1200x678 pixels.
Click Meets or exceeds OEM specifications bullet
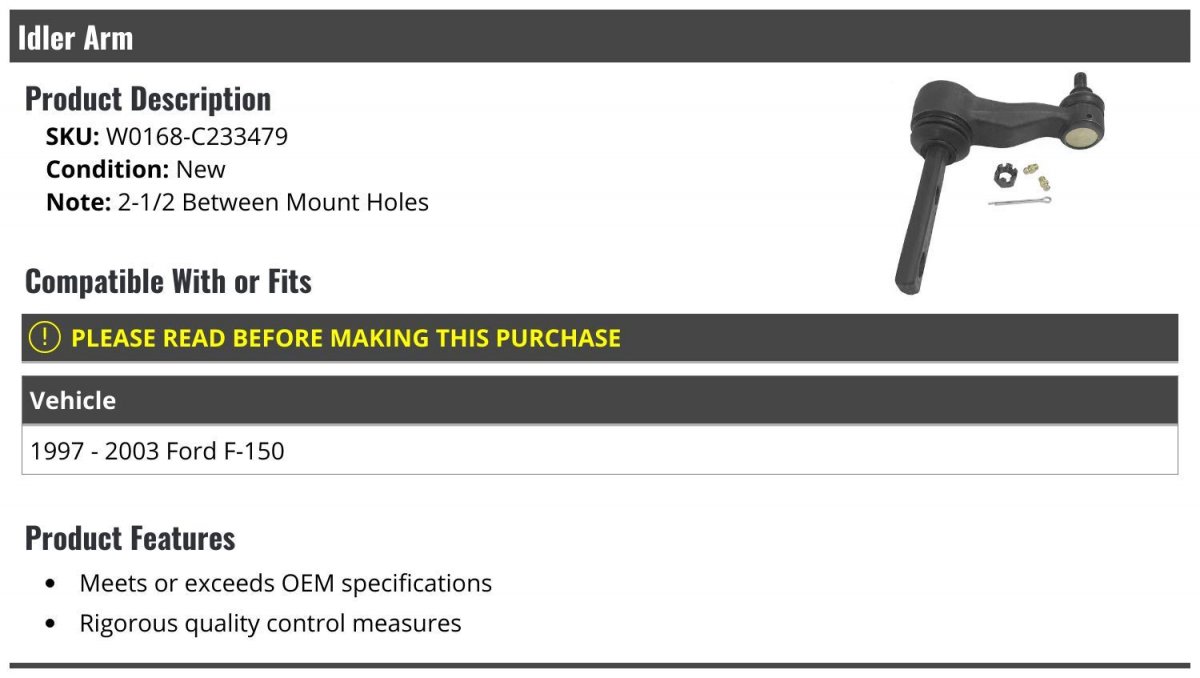tap(286, 582)
